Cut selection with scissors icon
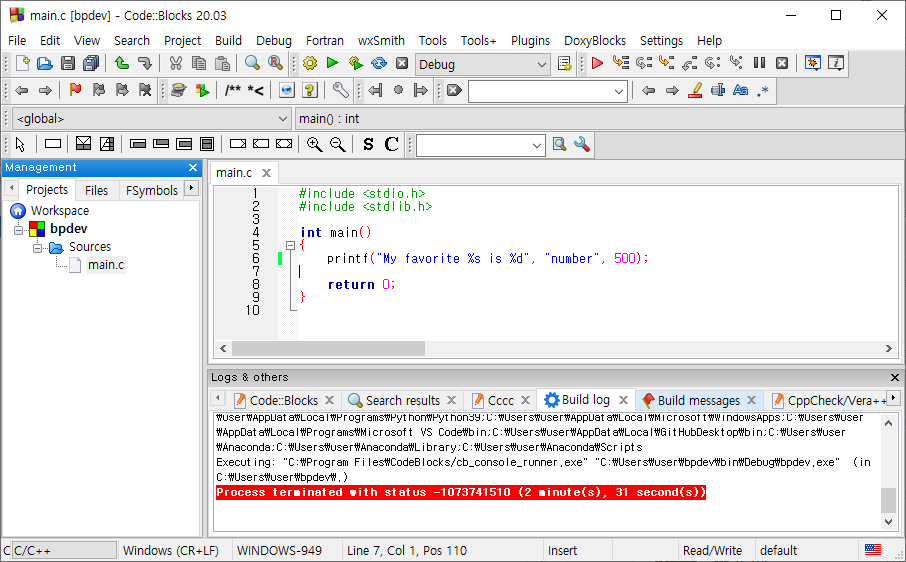906x562 pixels. (x=176, y=64)
